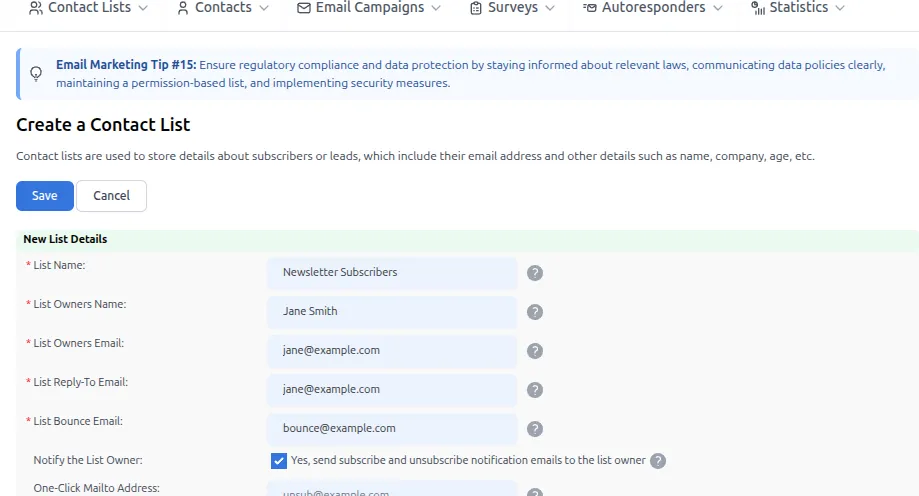The height and width of the screenshot is (496, 919).
Task: Click the List Owners Email field
Action: point(392,351)
